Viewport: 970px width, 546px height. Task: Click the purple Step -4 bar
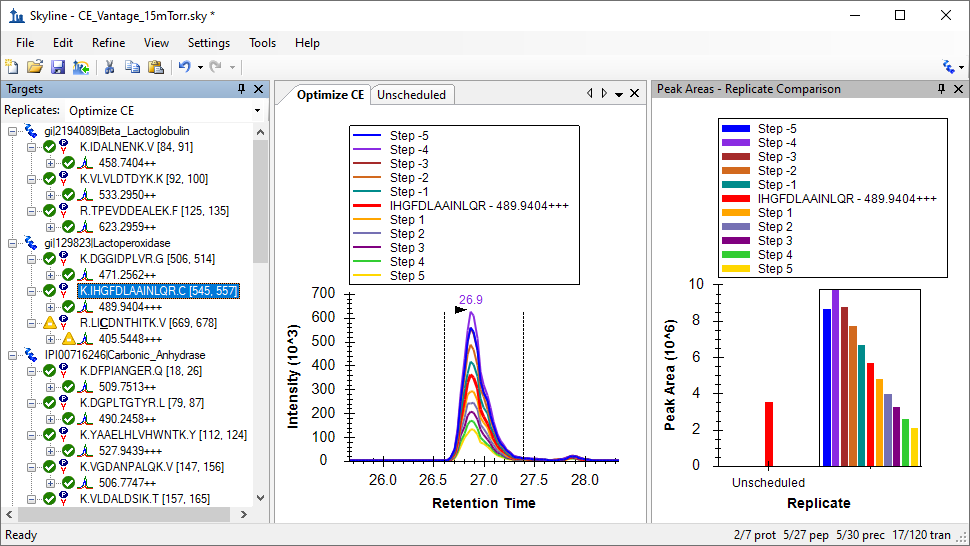pyautogui.click(x=835, y=378)
